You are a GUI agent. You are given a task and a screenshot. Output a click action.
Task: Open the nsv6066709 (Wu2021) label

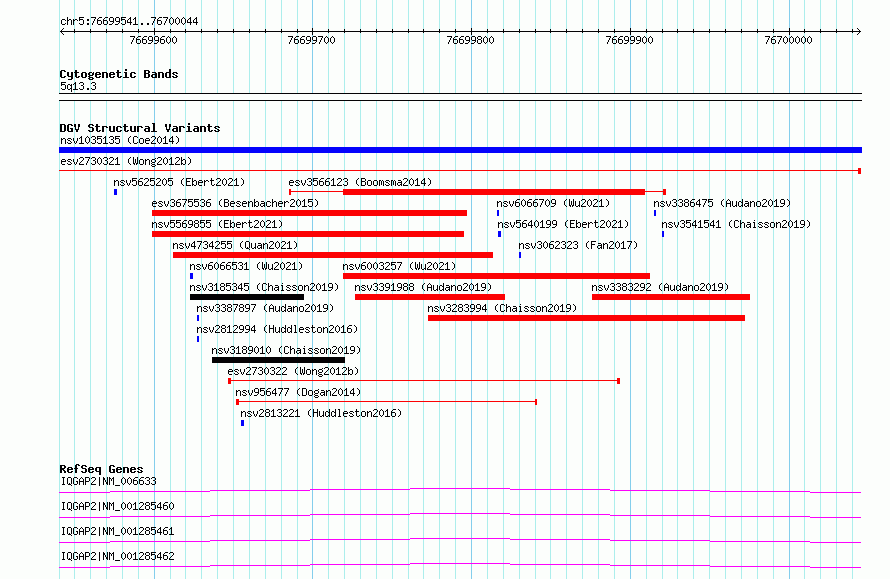(x=553, y=203)
